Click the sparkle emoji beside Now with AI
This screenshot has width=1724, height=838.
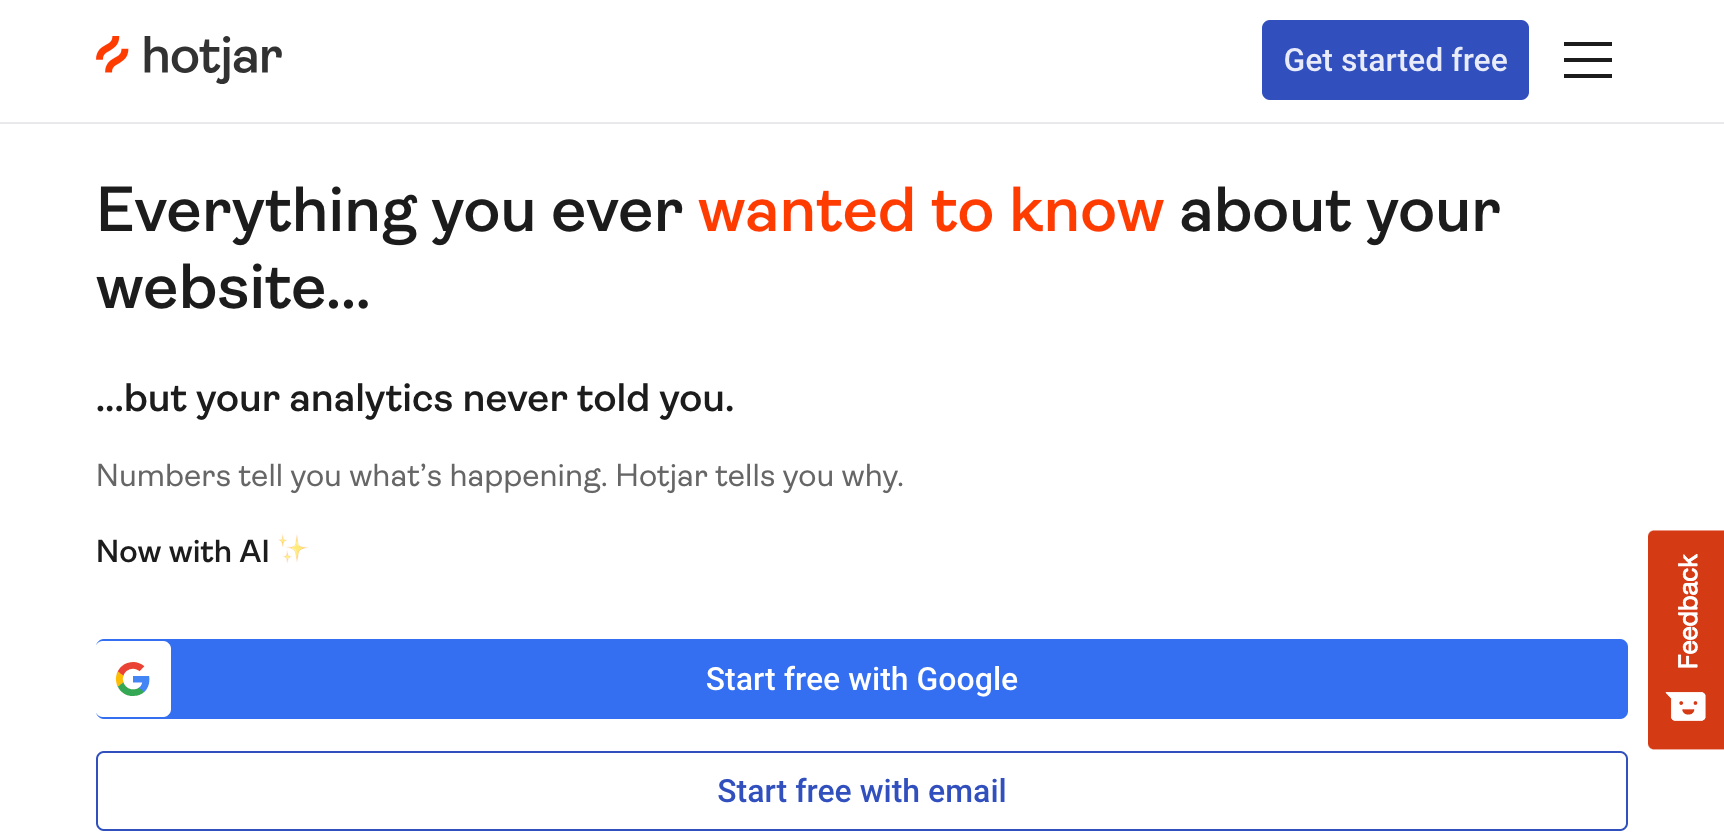292,549
